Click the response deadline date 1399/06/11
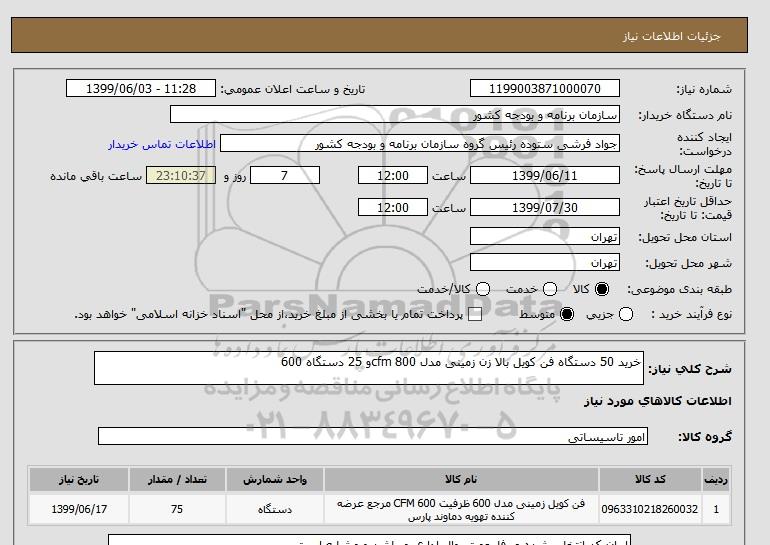The image size is (770, 545). [x=545, y=175]
